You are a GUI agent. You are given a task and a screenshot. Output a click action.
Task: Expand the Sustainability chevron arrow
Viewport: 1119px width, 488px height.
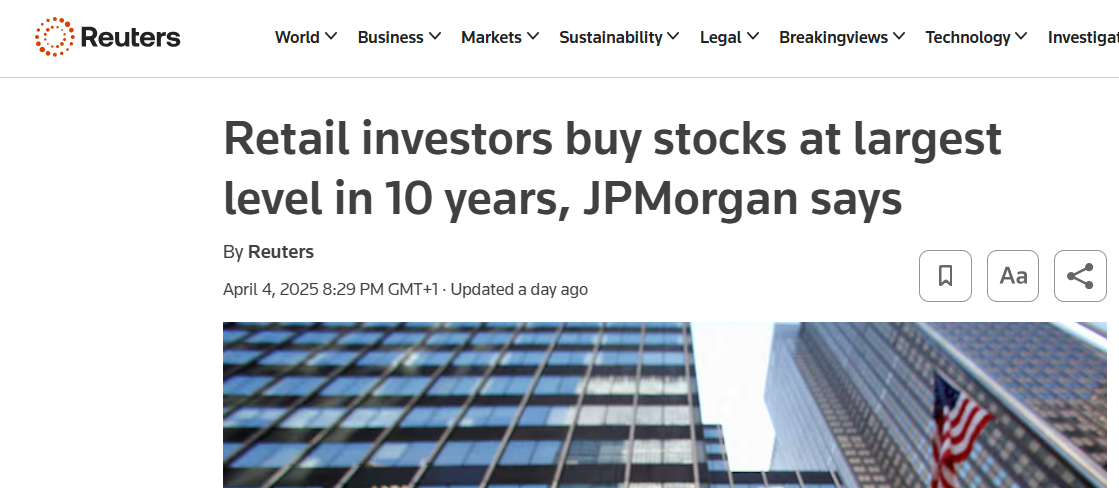674,37
